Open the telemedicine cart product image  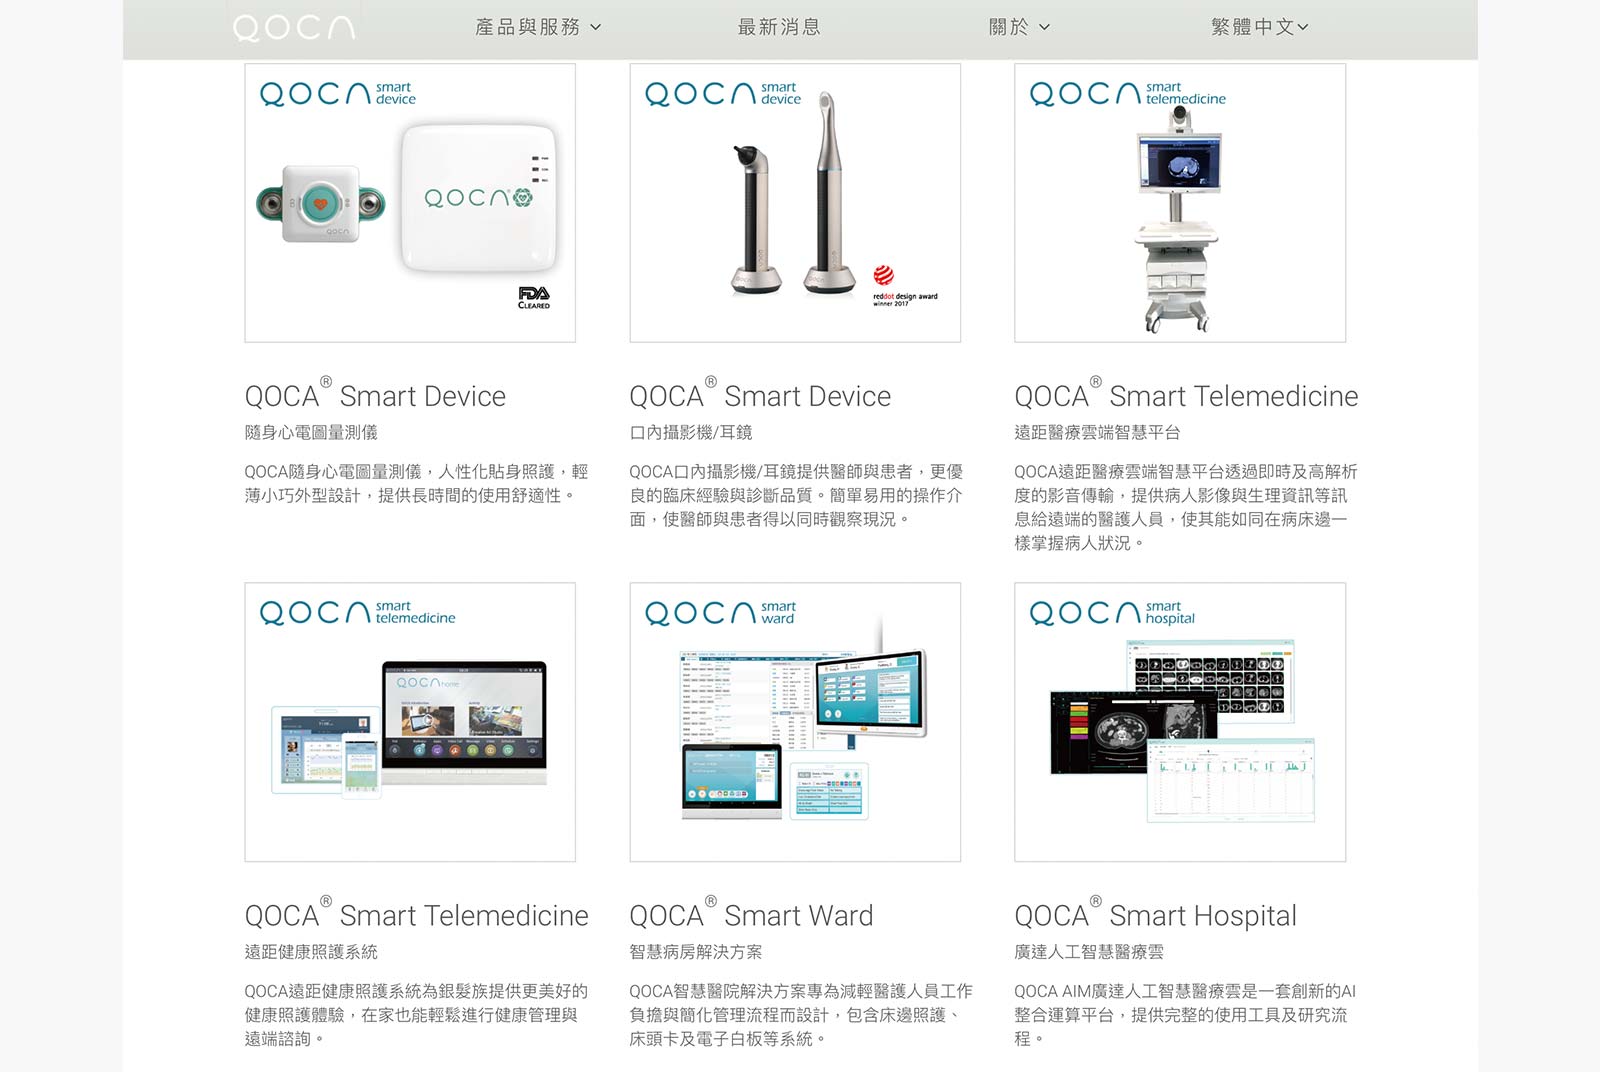coord(1180,203)
